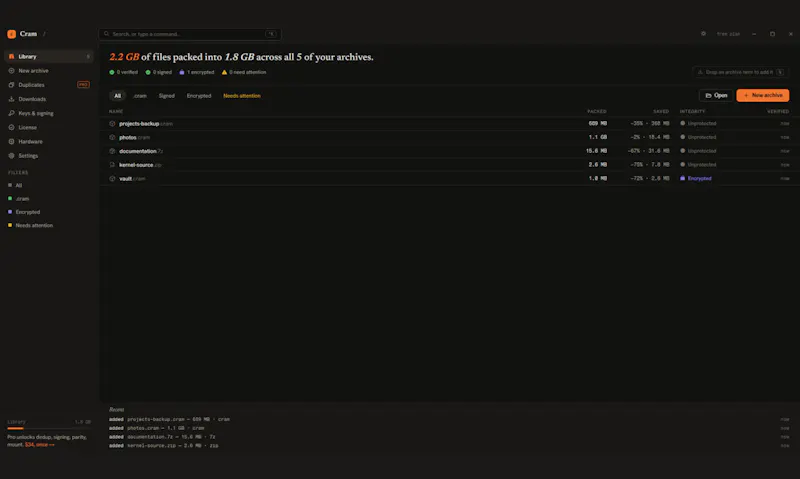Click the green 0 signed status indicator
Screen dimensions: 800x479
[159, 72]
